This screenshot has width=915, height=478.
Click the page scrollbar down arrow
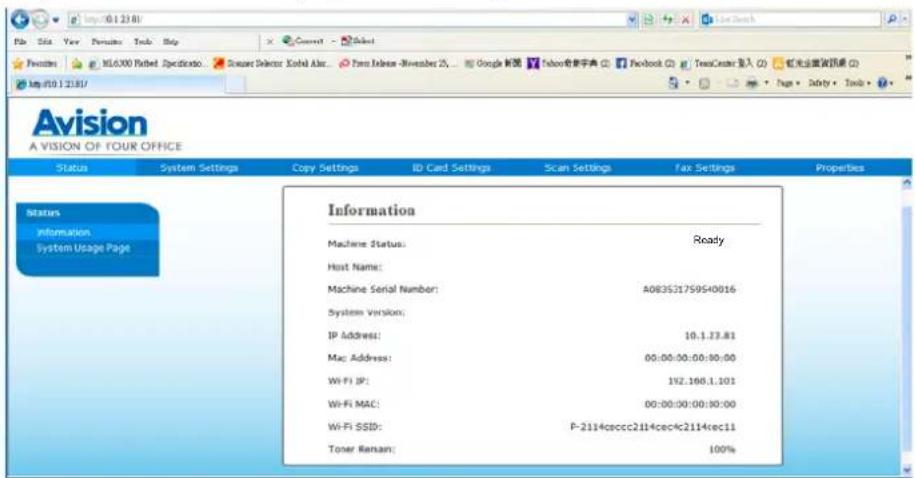point(906,470)
